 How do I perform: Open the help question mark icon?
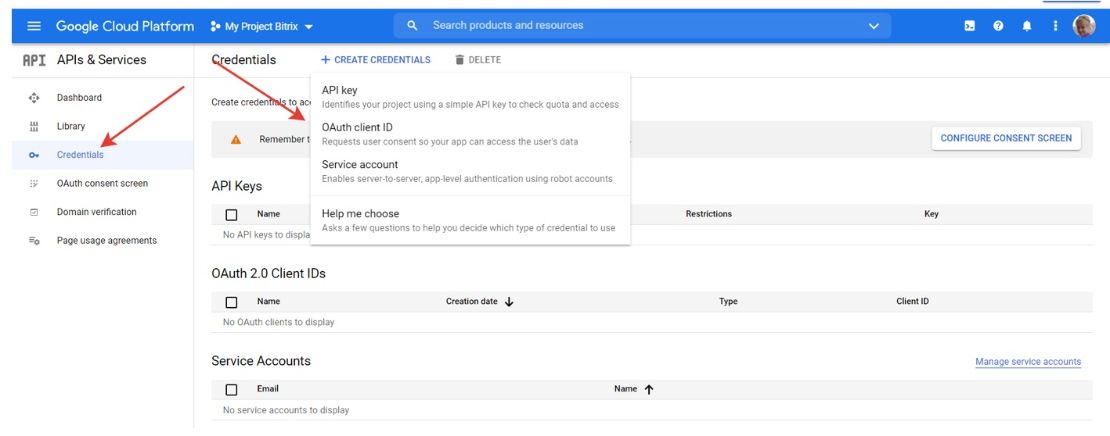998,26
